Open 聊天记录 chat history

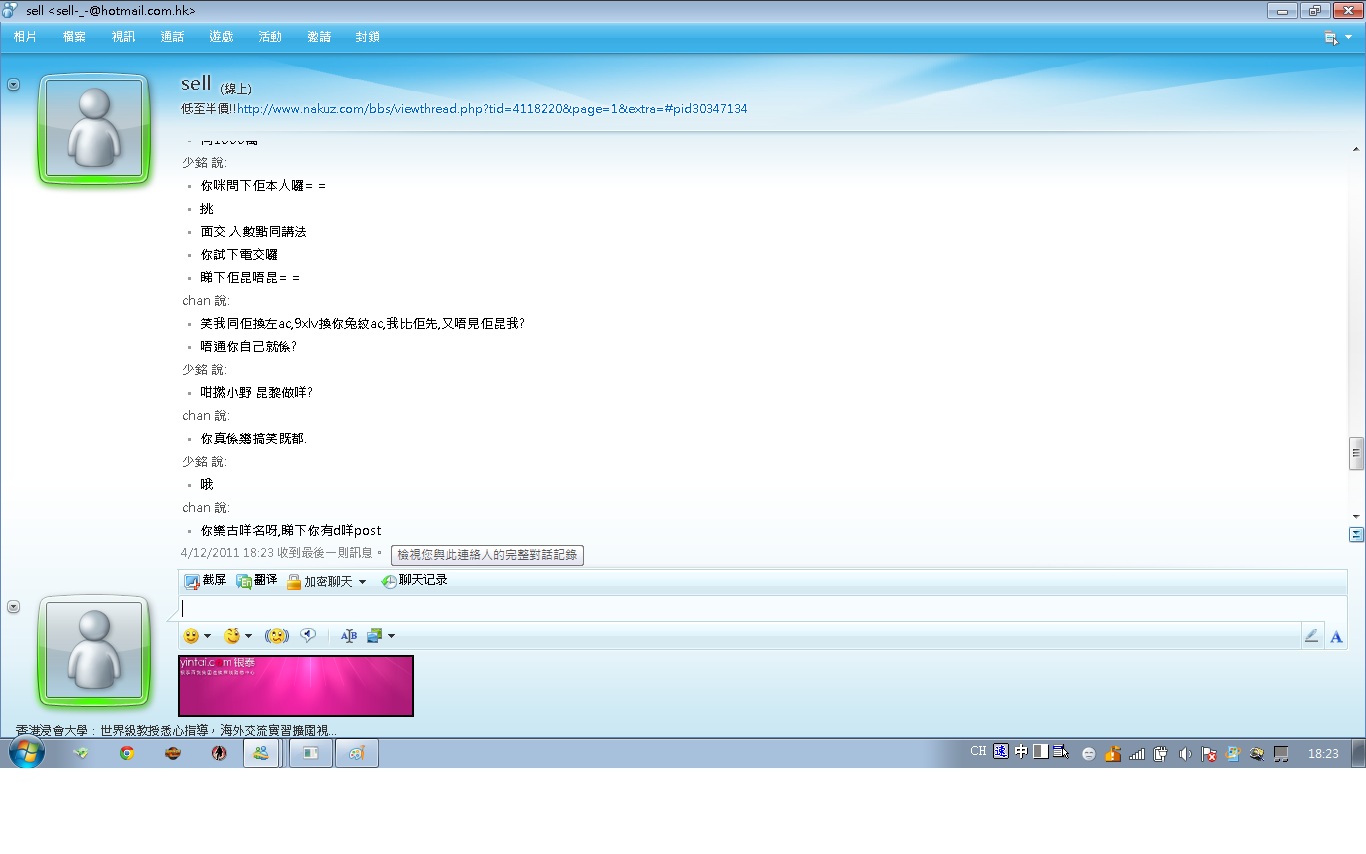(414, 581)
